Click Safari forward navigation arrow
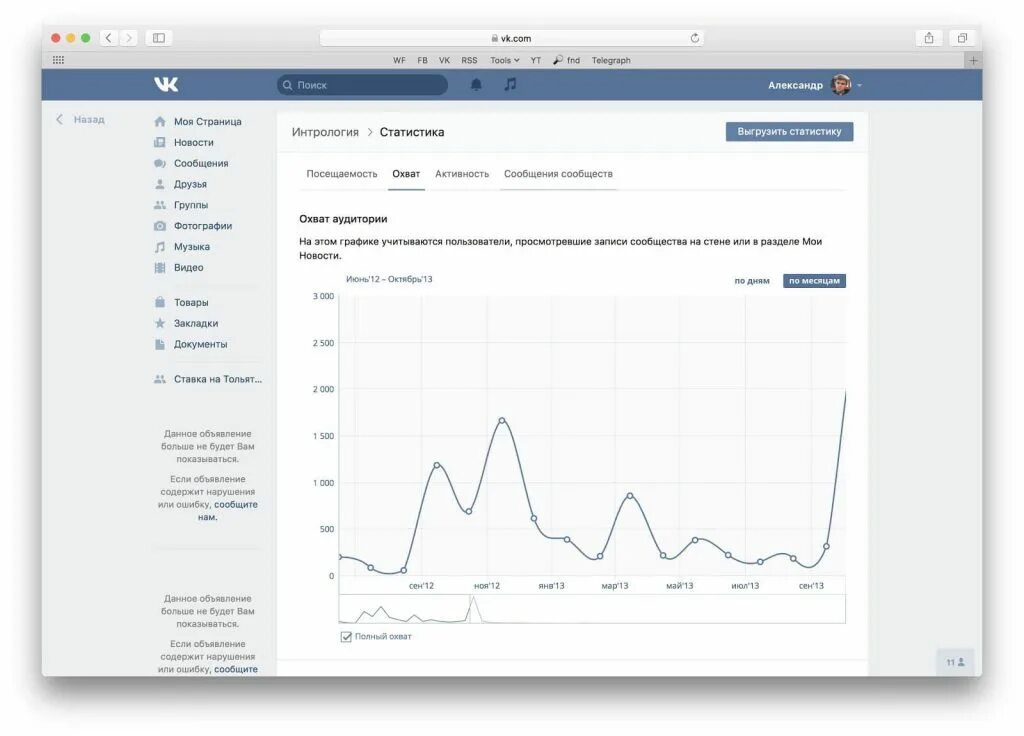This screenshot has height=736, width=1024. tap(129, 38)
